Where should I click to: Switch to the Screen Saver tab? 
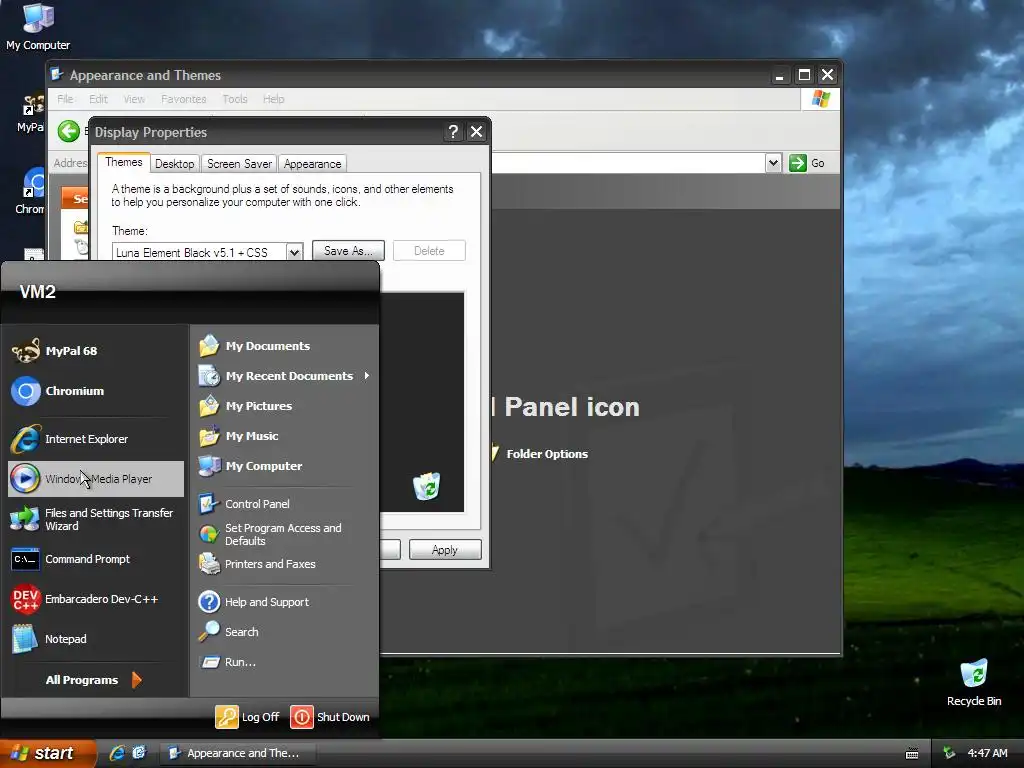pyautogui.click(x=239, y=163)
